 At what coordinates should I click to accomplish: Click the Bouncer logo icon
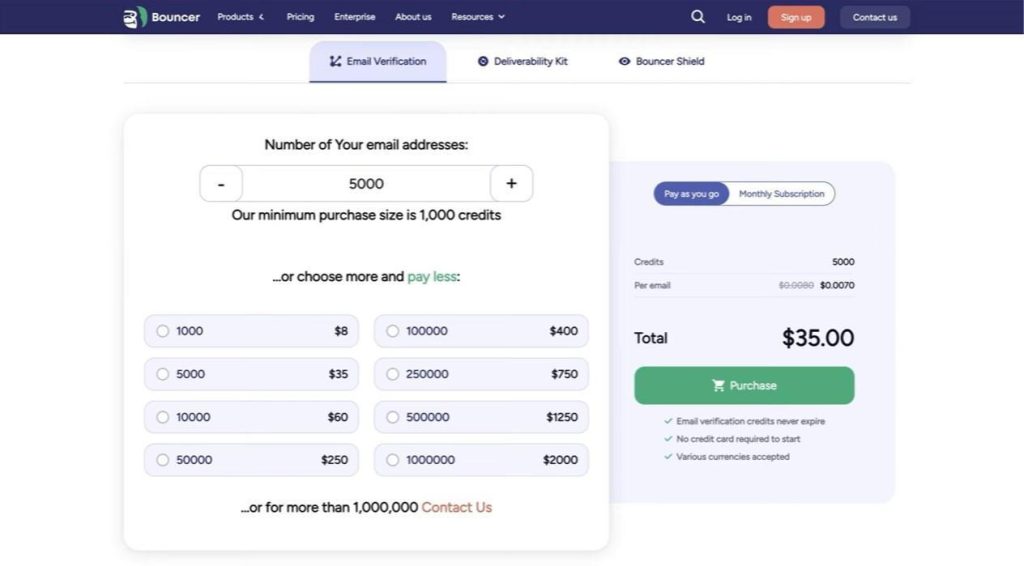click(x=135, y=17)
